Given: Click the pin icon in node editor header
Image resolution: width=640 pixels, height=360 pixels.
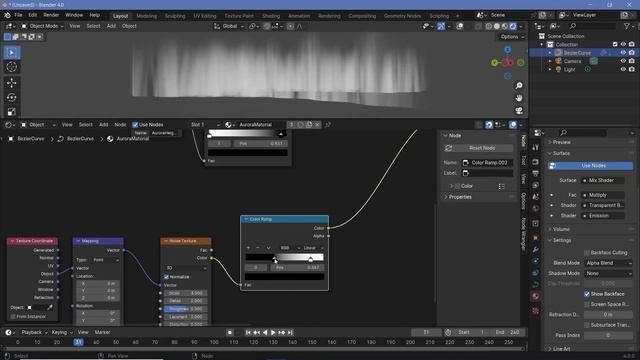Looking at the screenshot, I should pyautogui.click(x=328, y=124).
